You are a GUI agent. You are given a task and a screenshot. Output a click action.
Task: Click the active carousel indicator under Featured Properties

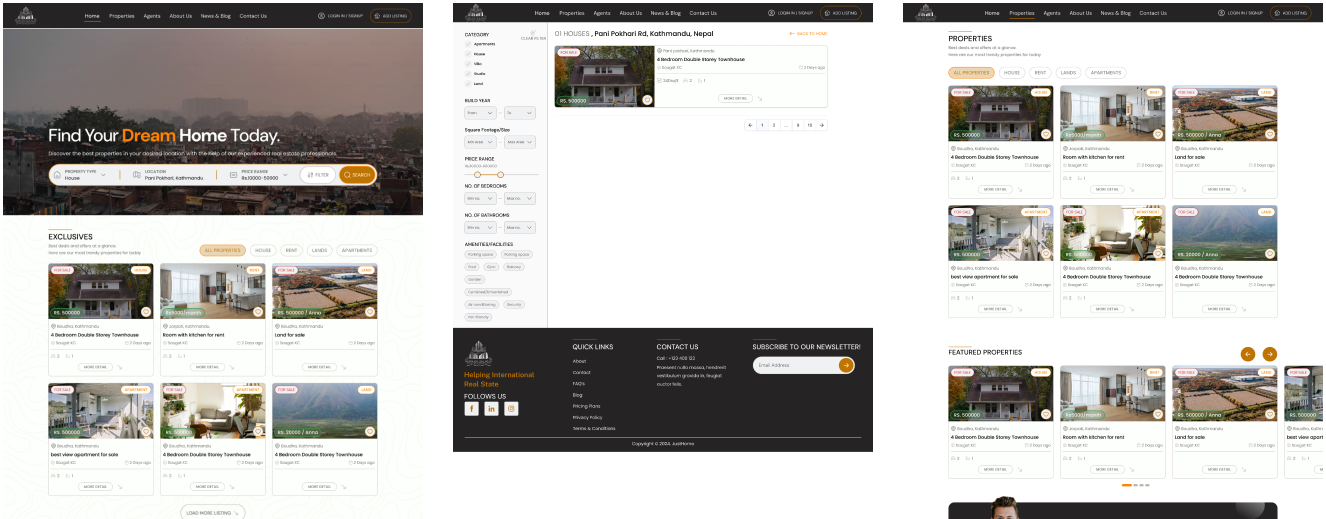pos(1127,485)
